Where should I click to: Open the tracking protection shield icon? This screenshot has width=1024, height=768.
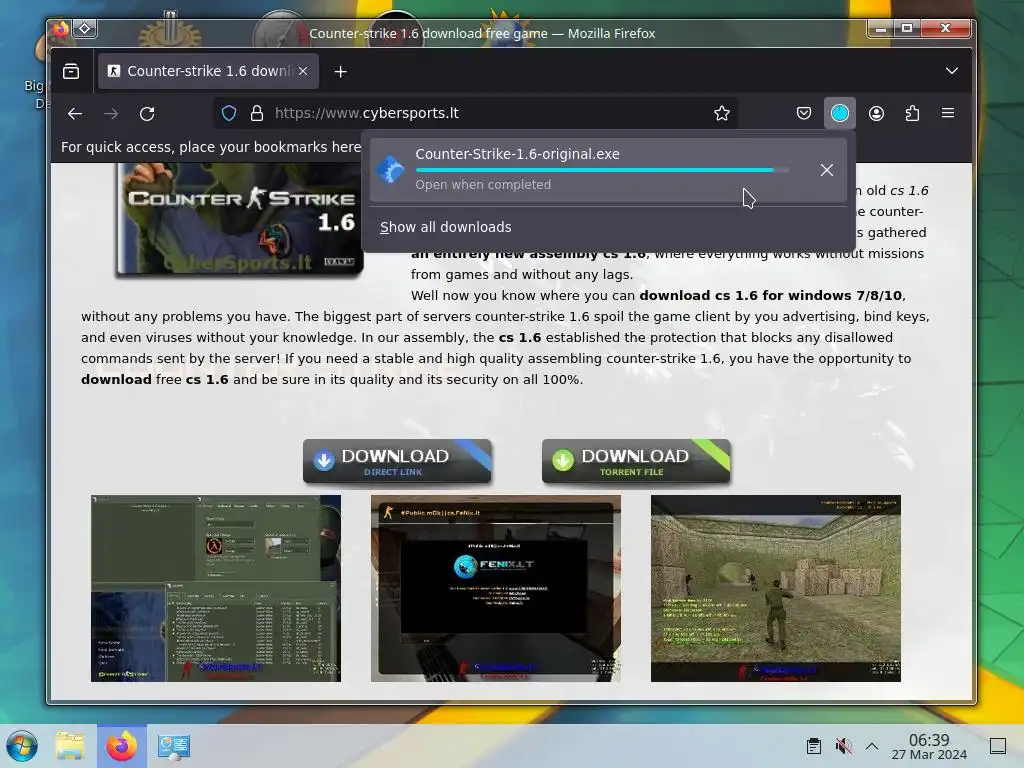pyautogui.click(x=229, y=114)
